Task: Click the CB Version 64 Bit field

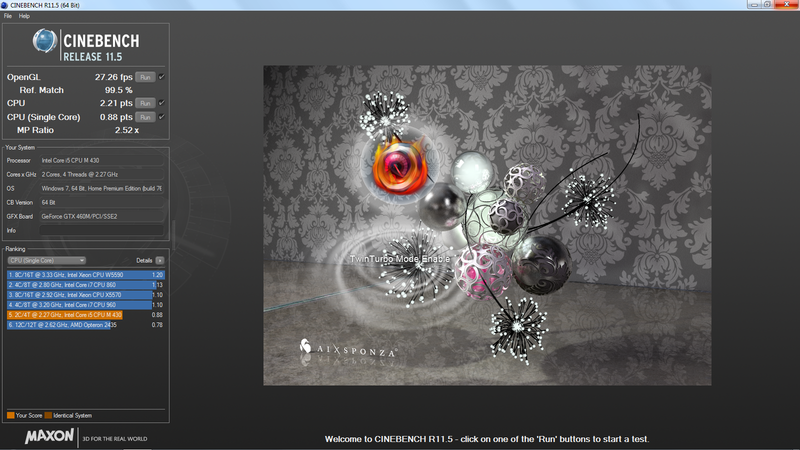Action: tap(102, 203)
